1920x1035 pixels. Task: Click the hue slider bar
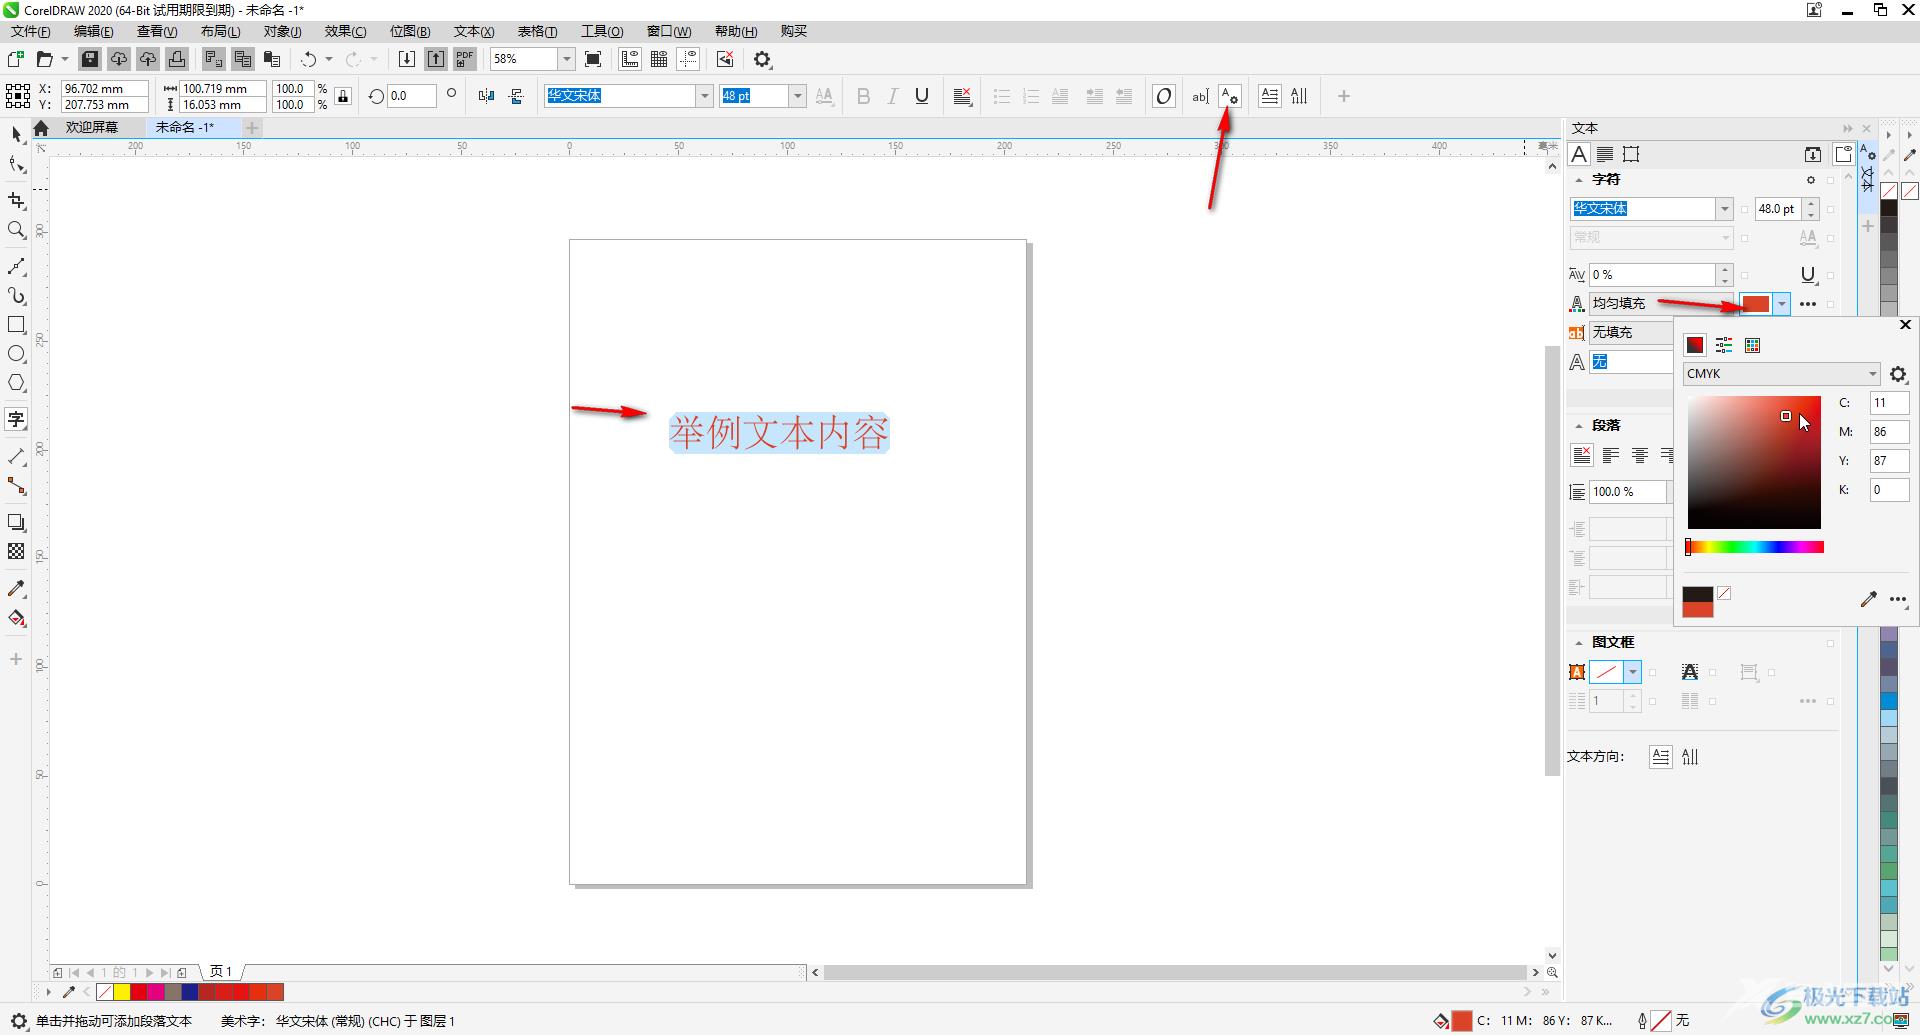click(1755, 547)
